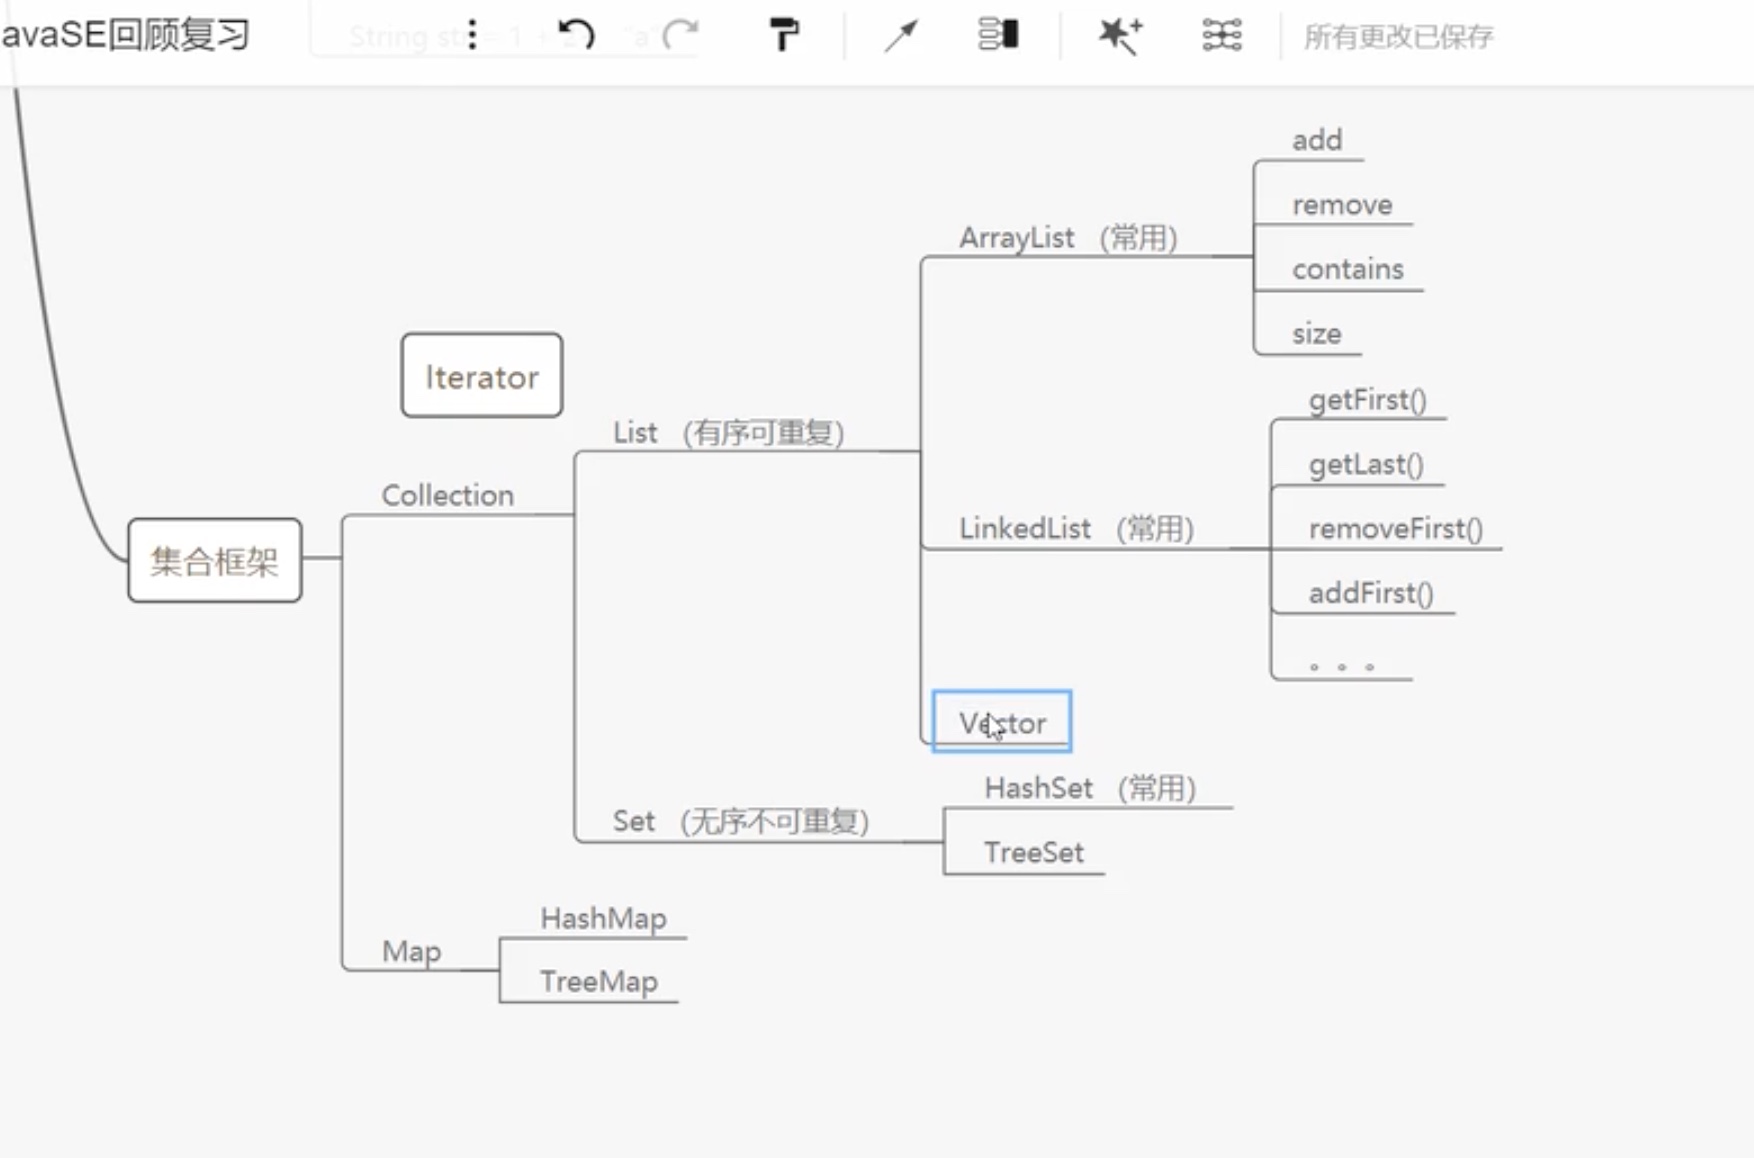Select the TreeMap node
The height and width of the screenshot is (1158, 1754).
click(598, 982)
